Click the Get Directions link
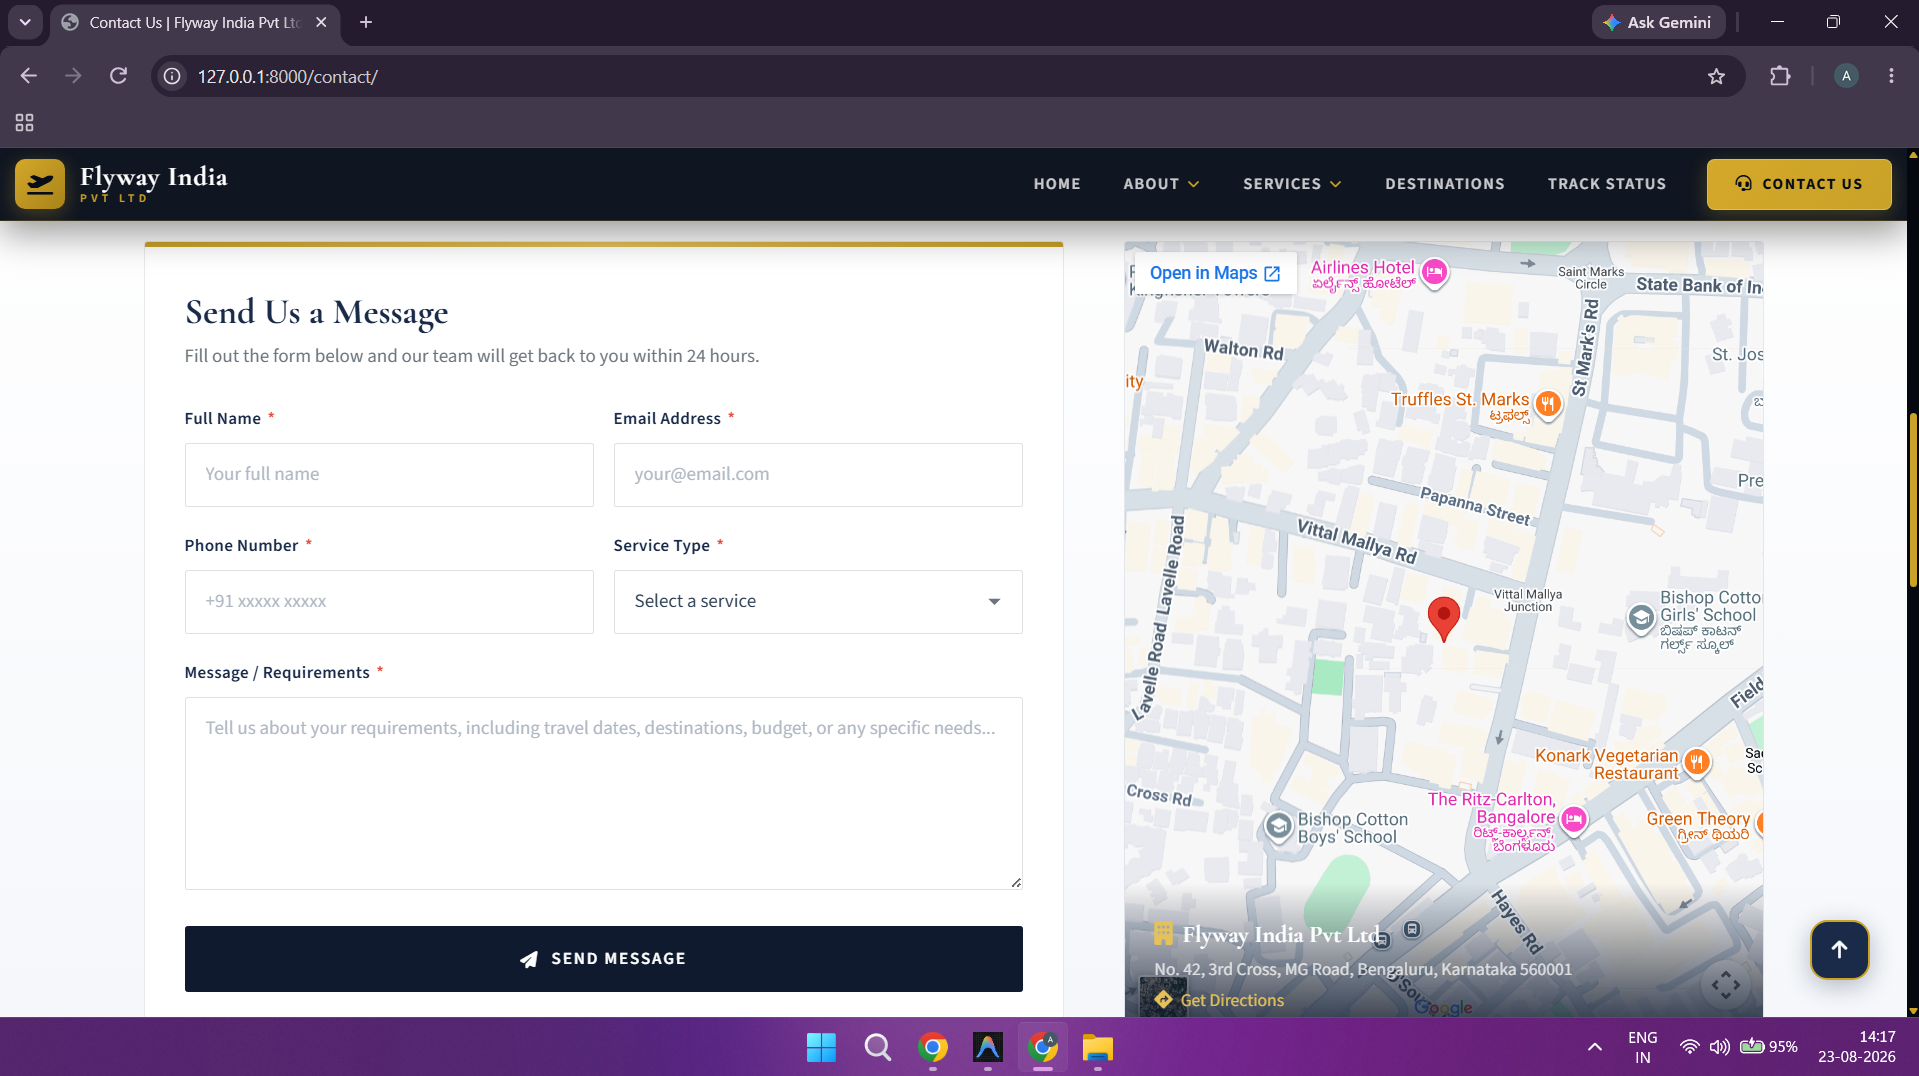Image resolution: width=1919 pixels, height=1076 pixels. (x=1220, y=1000)
